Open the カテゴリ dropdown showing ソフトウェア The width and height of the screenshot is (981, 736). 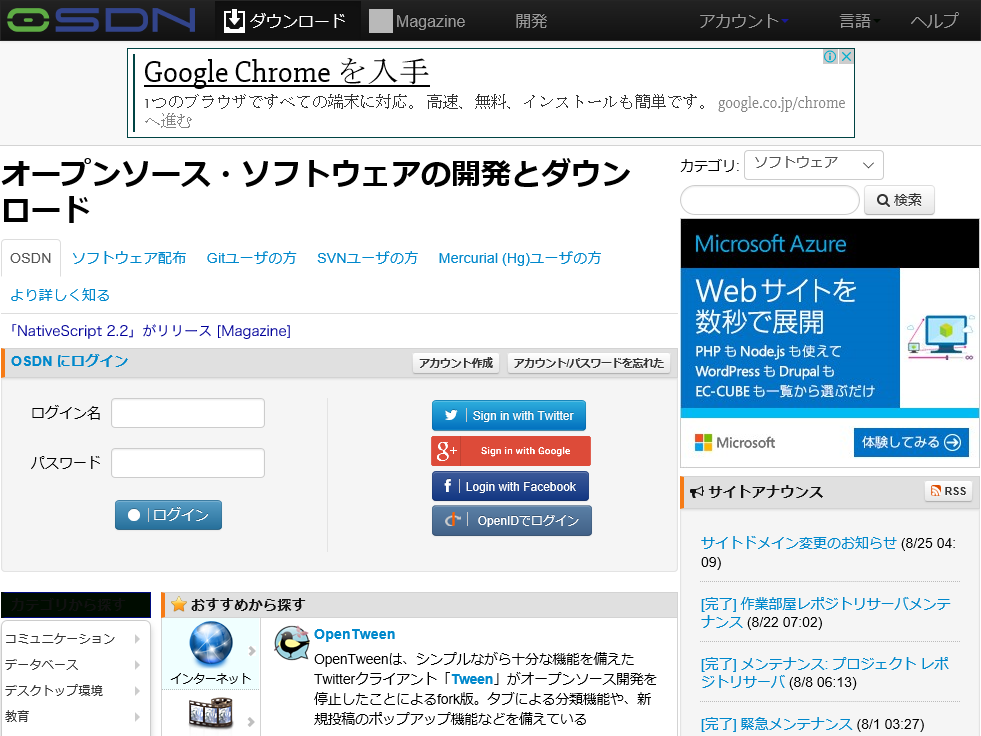813,164
